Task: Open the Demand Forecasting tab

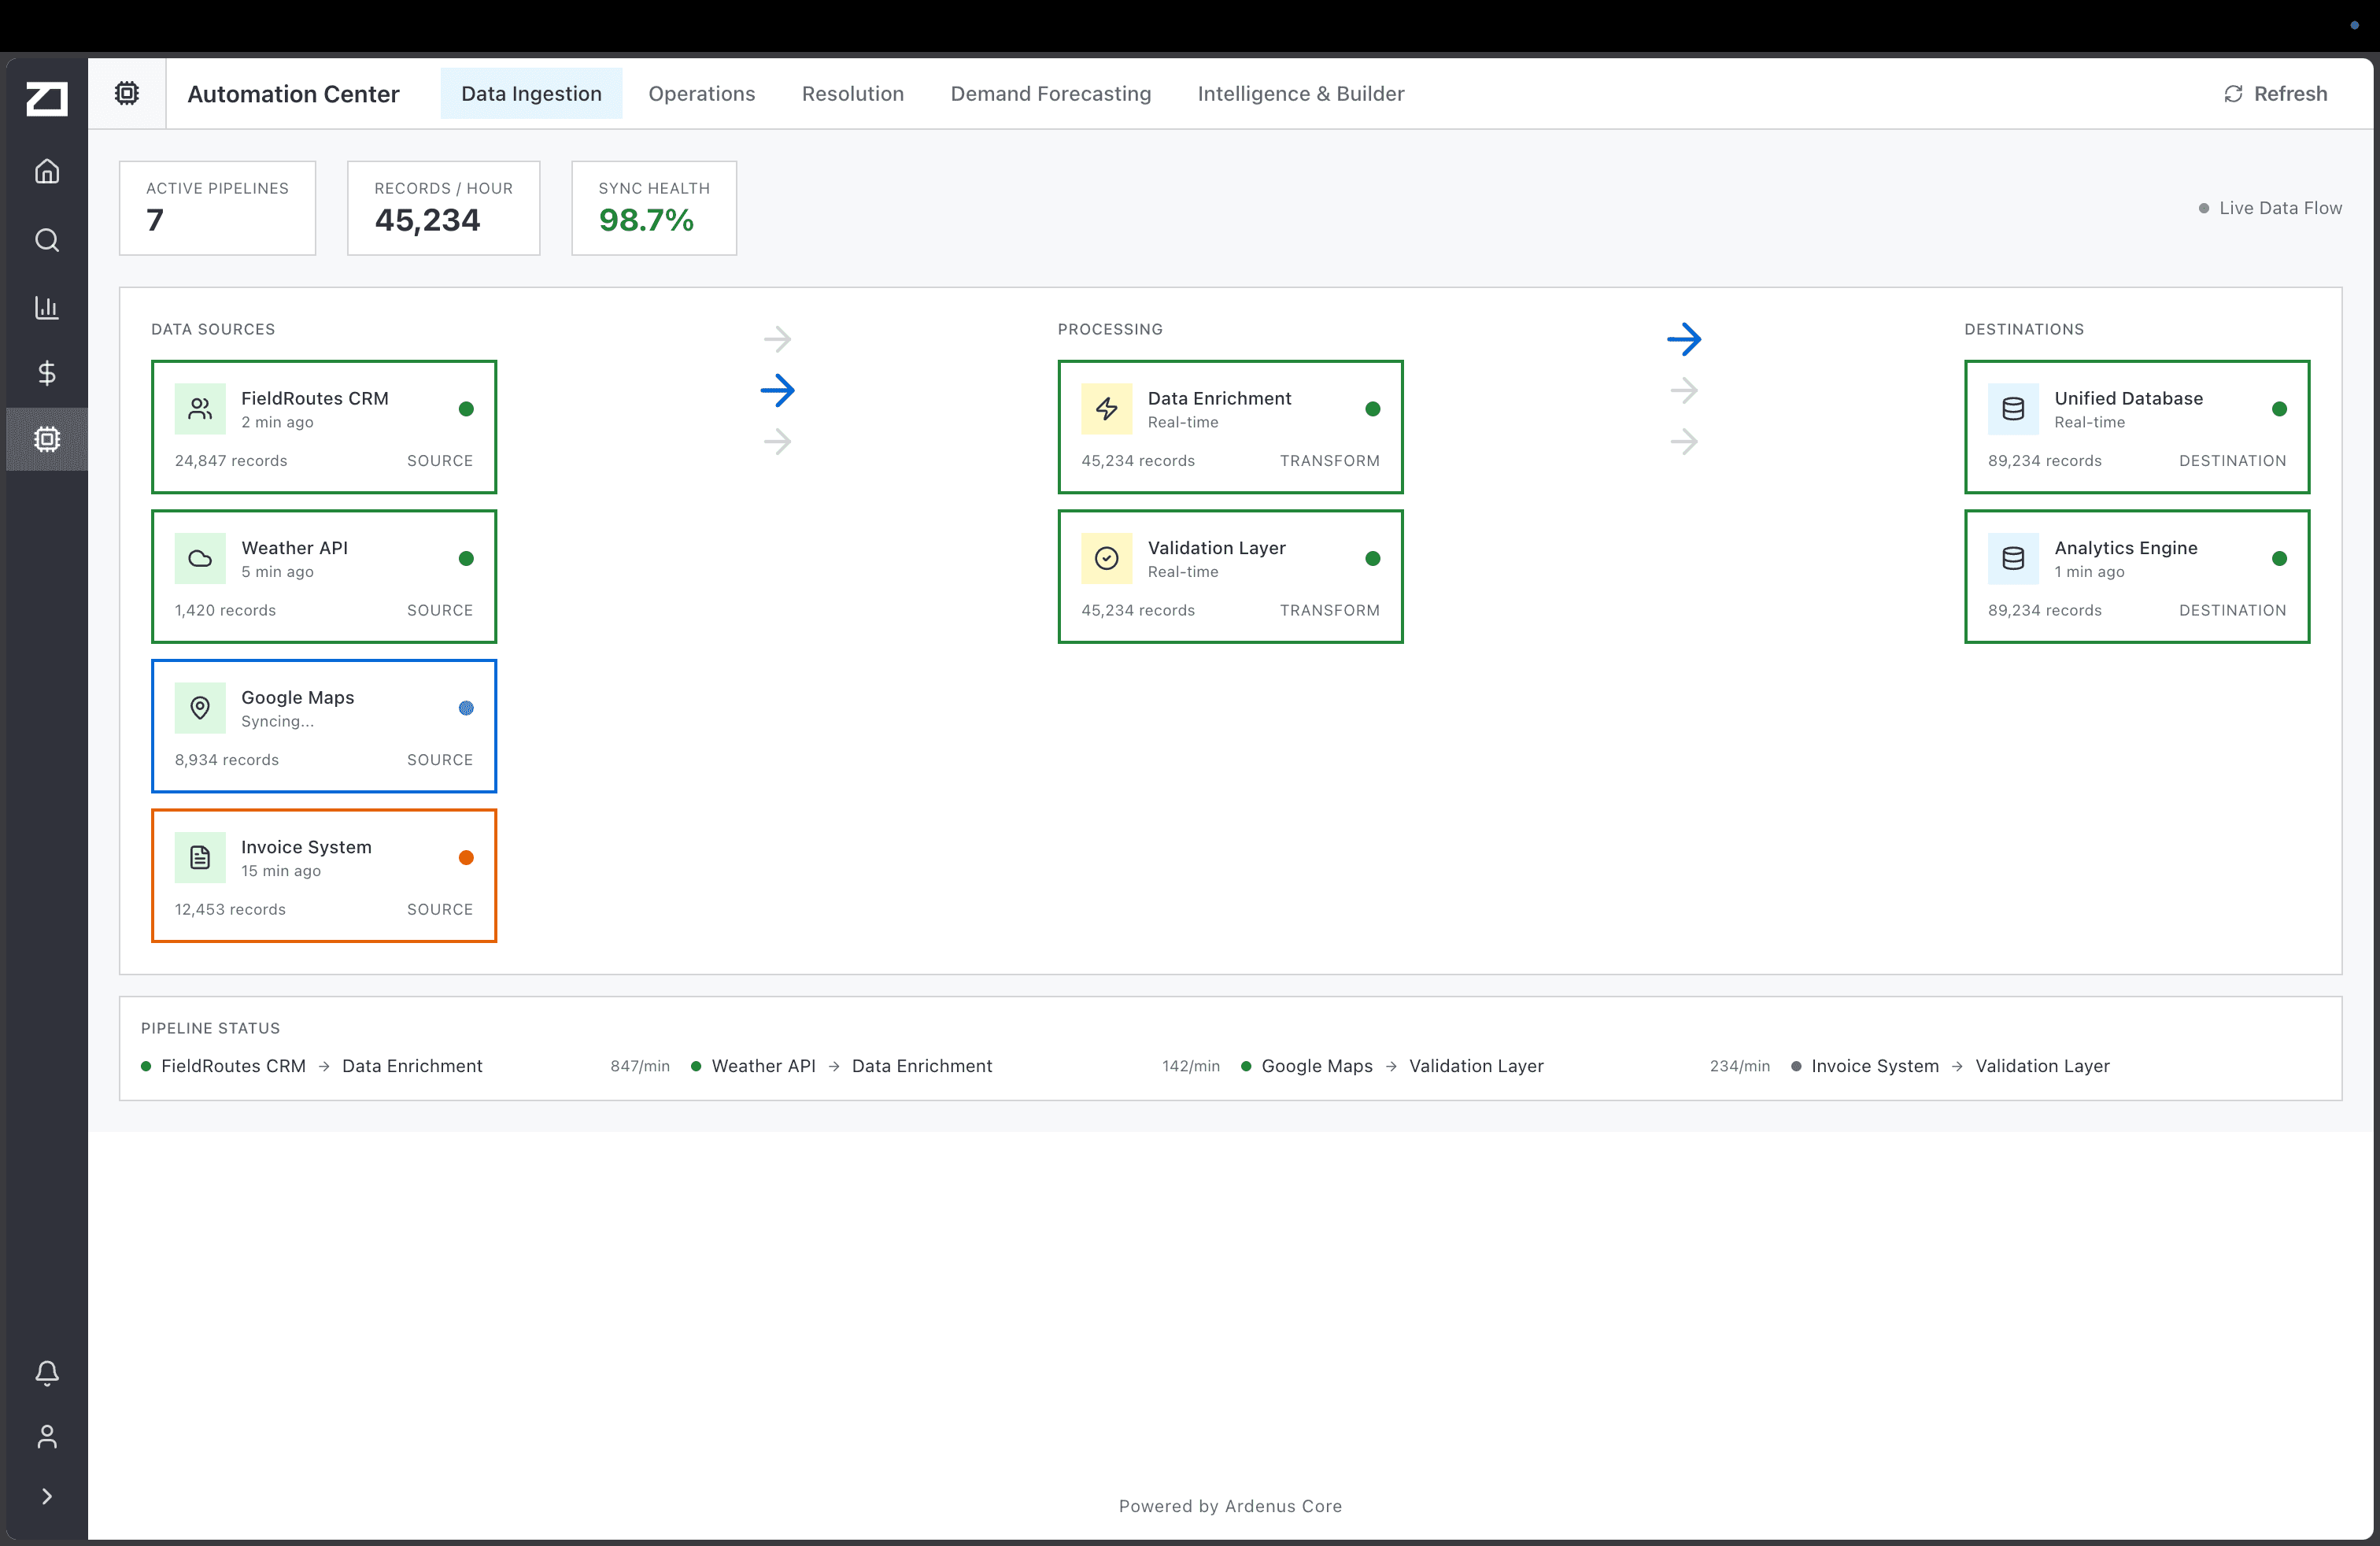Action: coord(1050,93)
